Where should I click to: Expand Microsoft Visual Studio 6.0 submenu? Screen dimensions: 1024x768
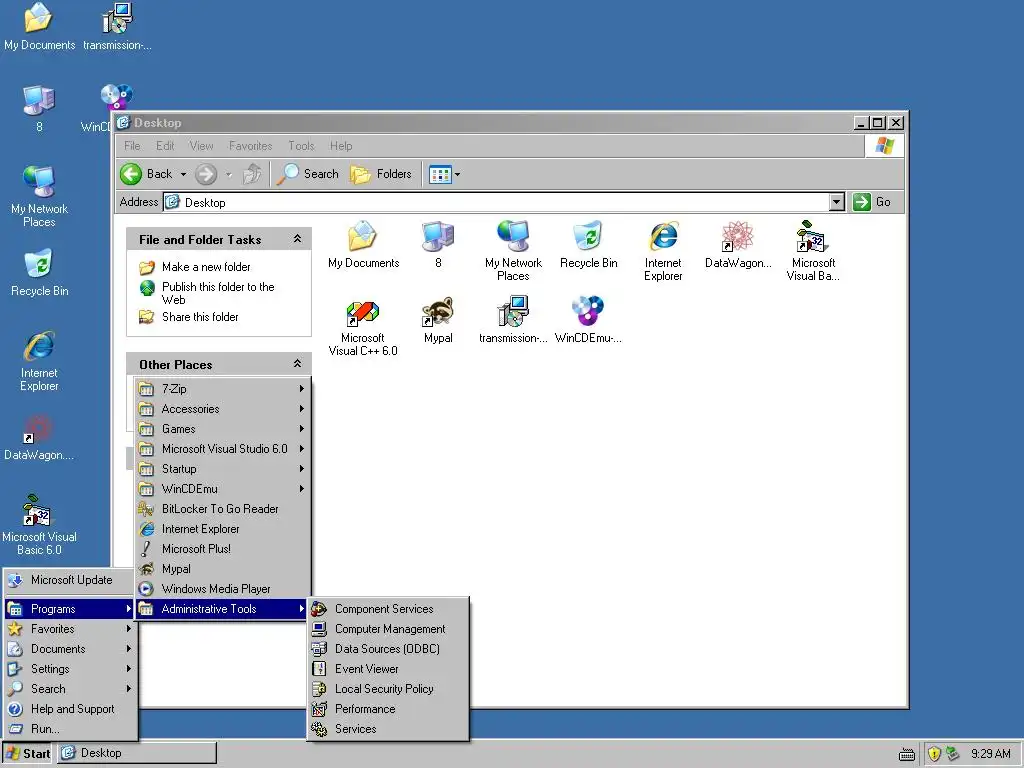click(x=222, y=449)
